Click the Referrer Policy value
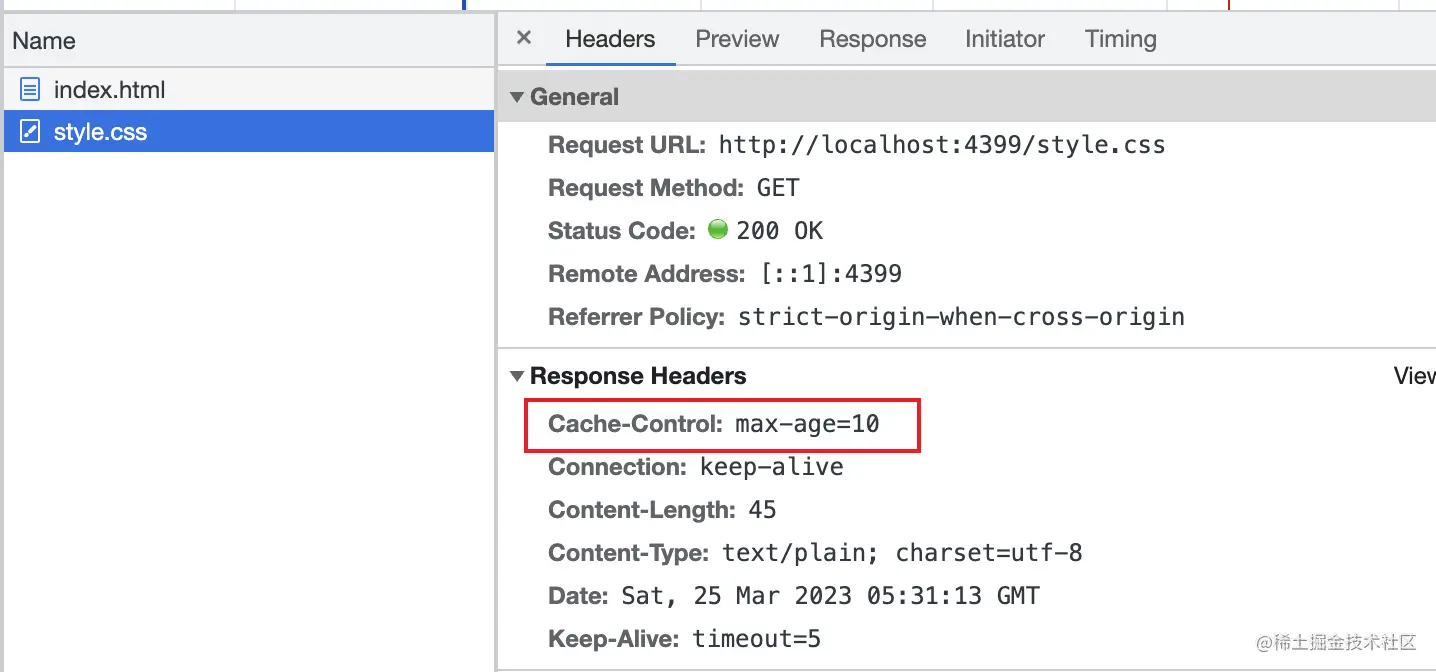Image resolution: width=1436 pixels, height=672 pixels. (x=961, y=317)
